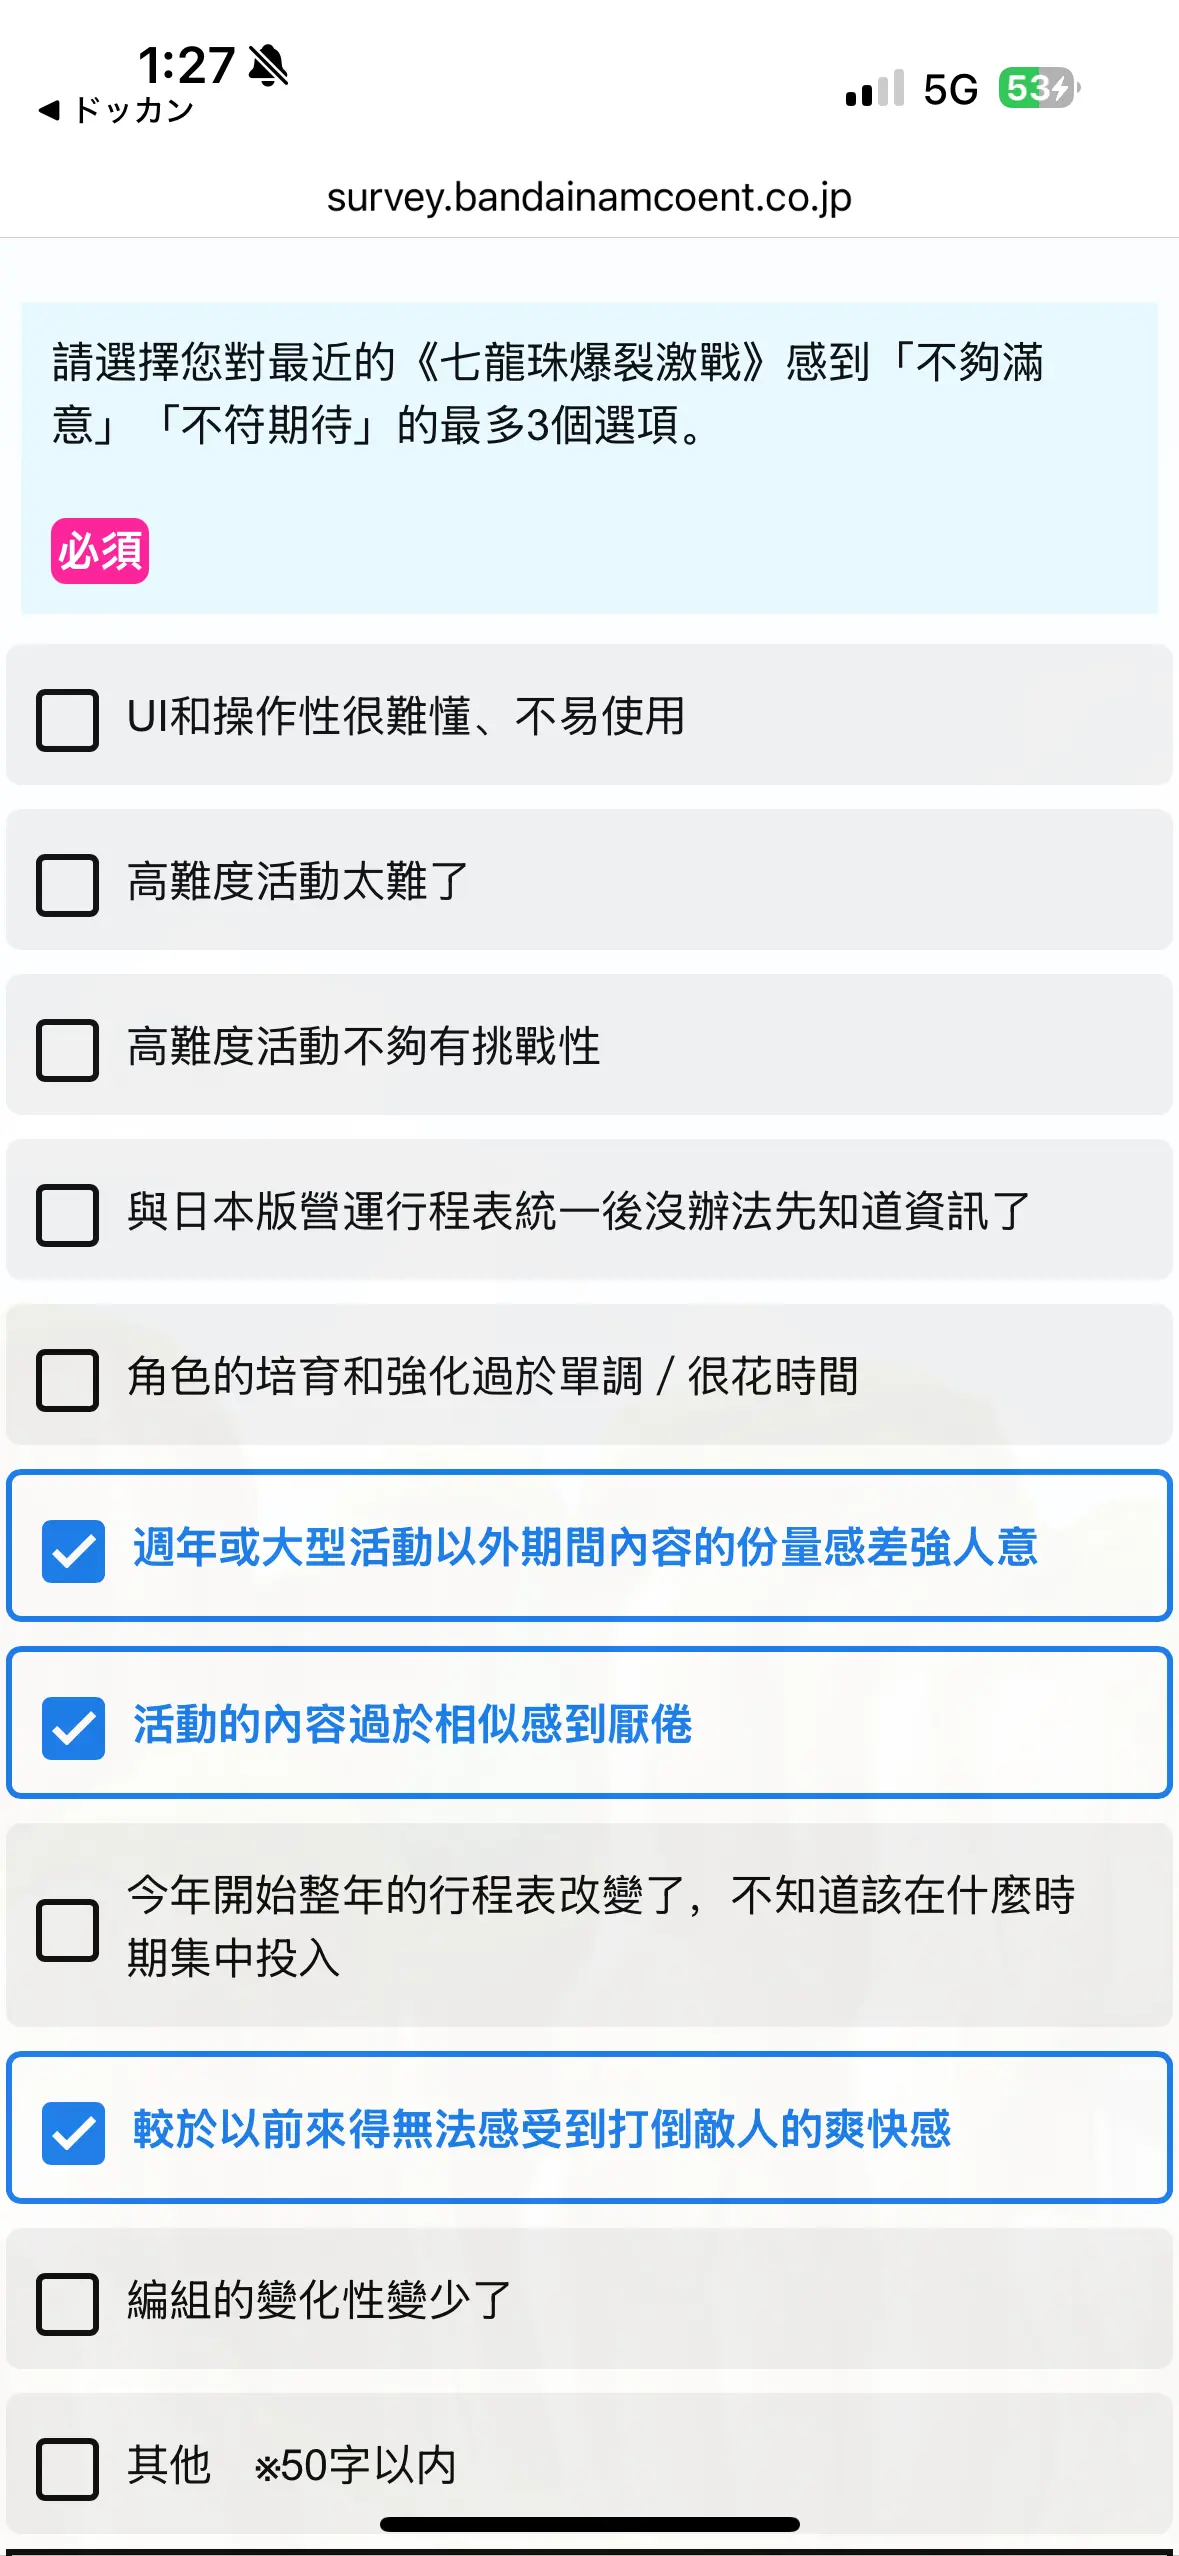
Task: Tap the muted bell icon in status bar
Action: click(268, 66)
